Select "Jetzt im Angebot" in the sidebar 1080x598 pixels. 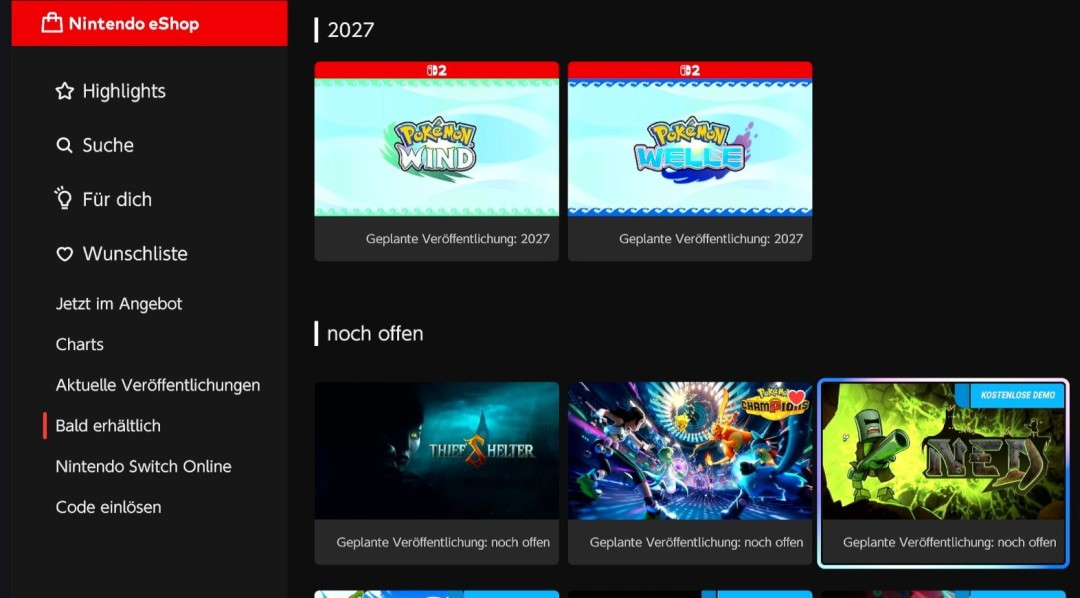118,304
